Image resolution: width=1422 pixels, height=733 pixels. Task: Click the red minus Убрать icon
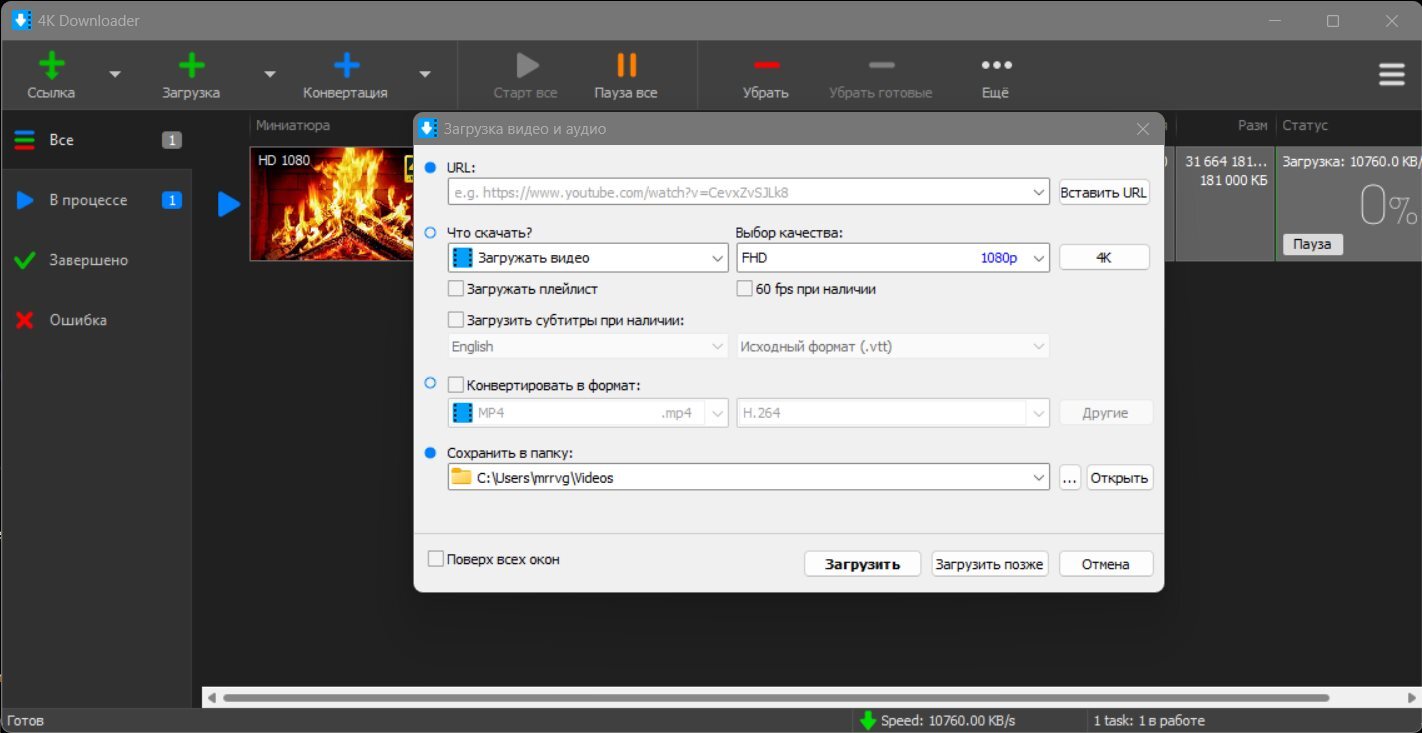(766, 65)
